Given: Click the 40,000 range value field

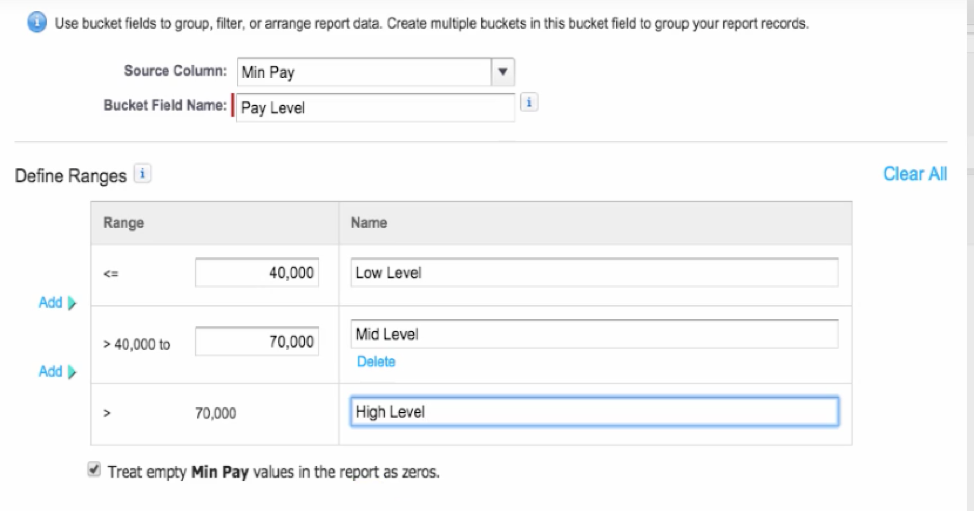Looking at the screenshot, I should pos(257,273).
